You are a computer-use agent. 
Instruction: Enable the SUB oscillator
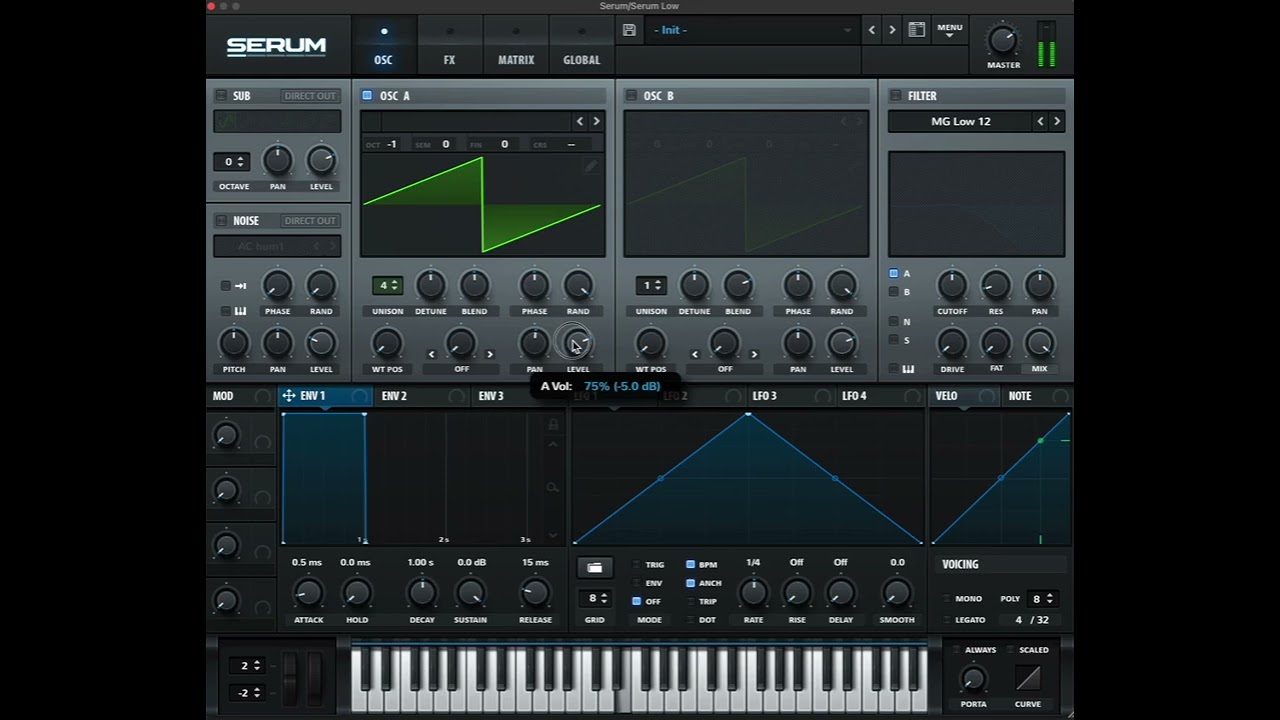tap(221, 96)
